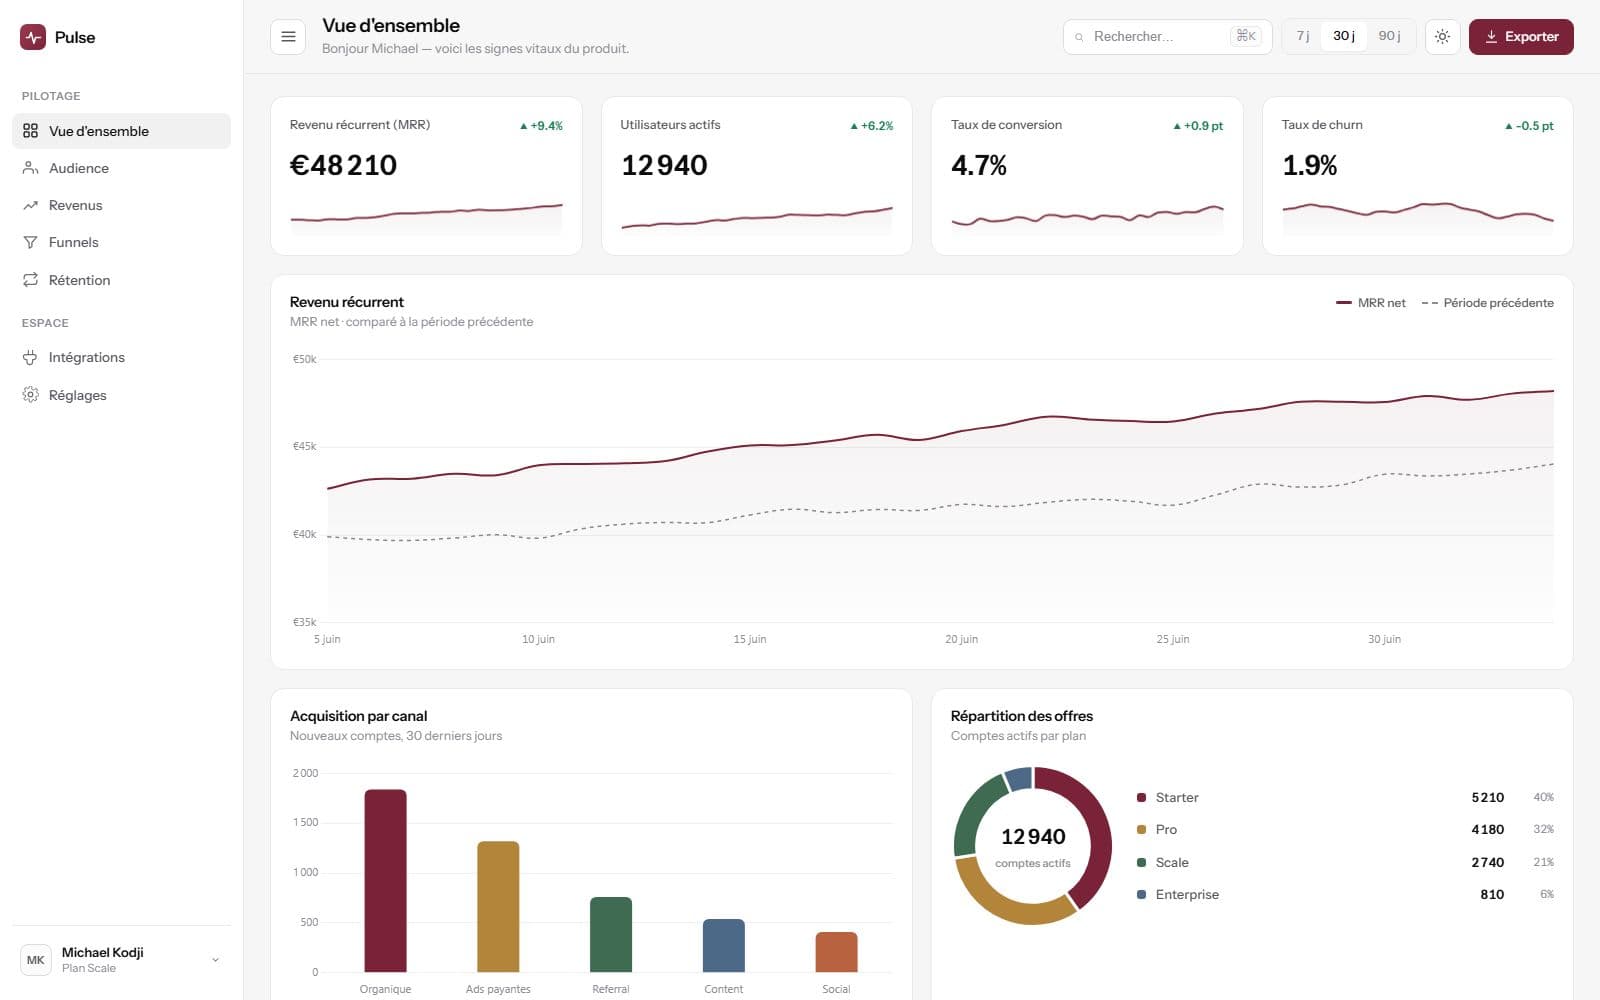The height and width of the screenshot is (1000, 1600).
Task: Click the Rétention loop icon
Action: [30, 280]
